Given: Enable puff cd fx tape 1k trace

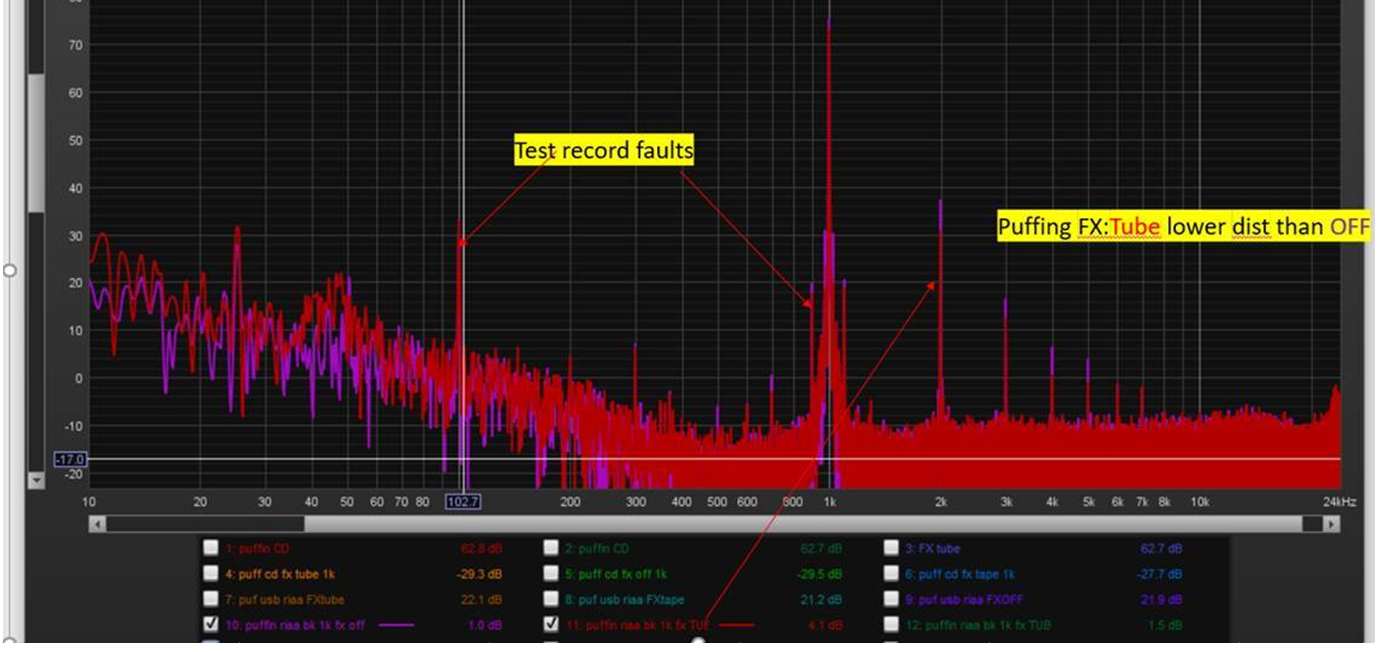Looking at the screenshot, I should pyautogui.click(x=891, y=574).
